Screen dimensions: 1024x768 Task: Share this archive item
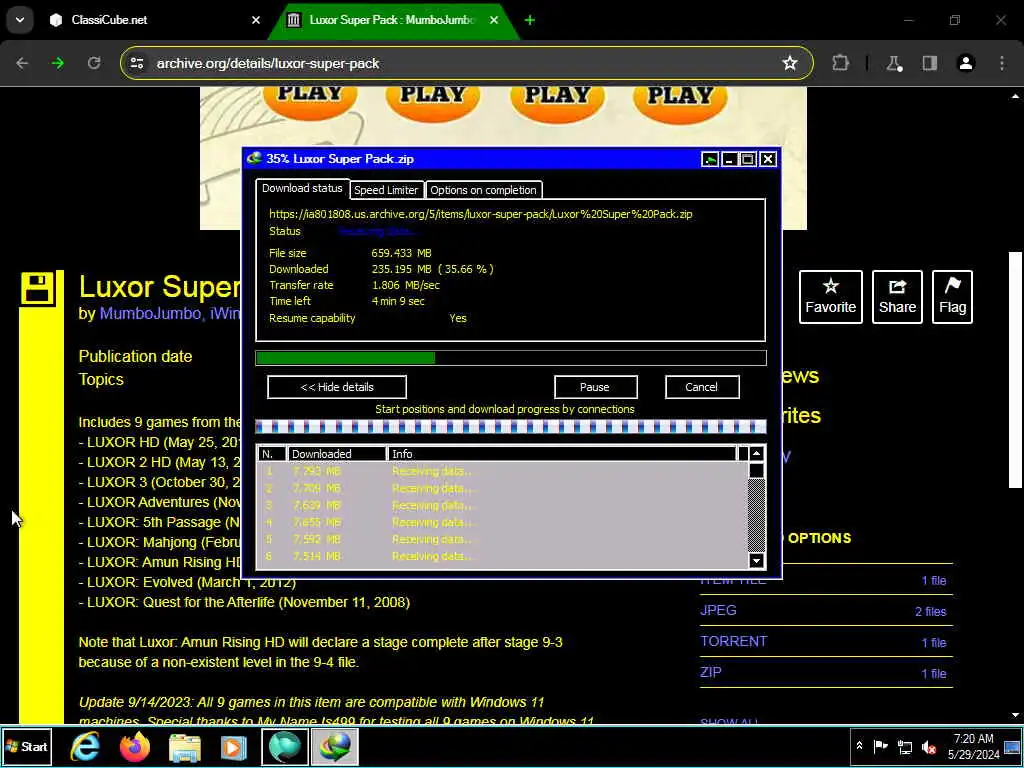pos(897,296)
